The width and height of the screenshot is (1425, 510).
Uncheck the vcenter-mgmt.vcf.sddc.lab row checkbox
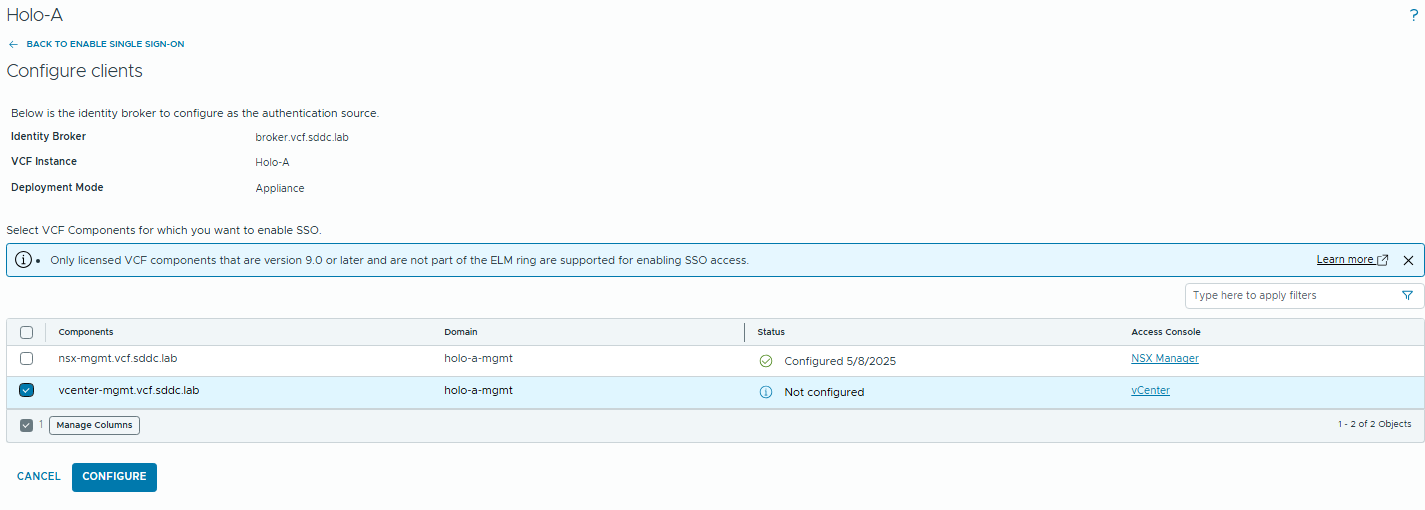(27, 391)
